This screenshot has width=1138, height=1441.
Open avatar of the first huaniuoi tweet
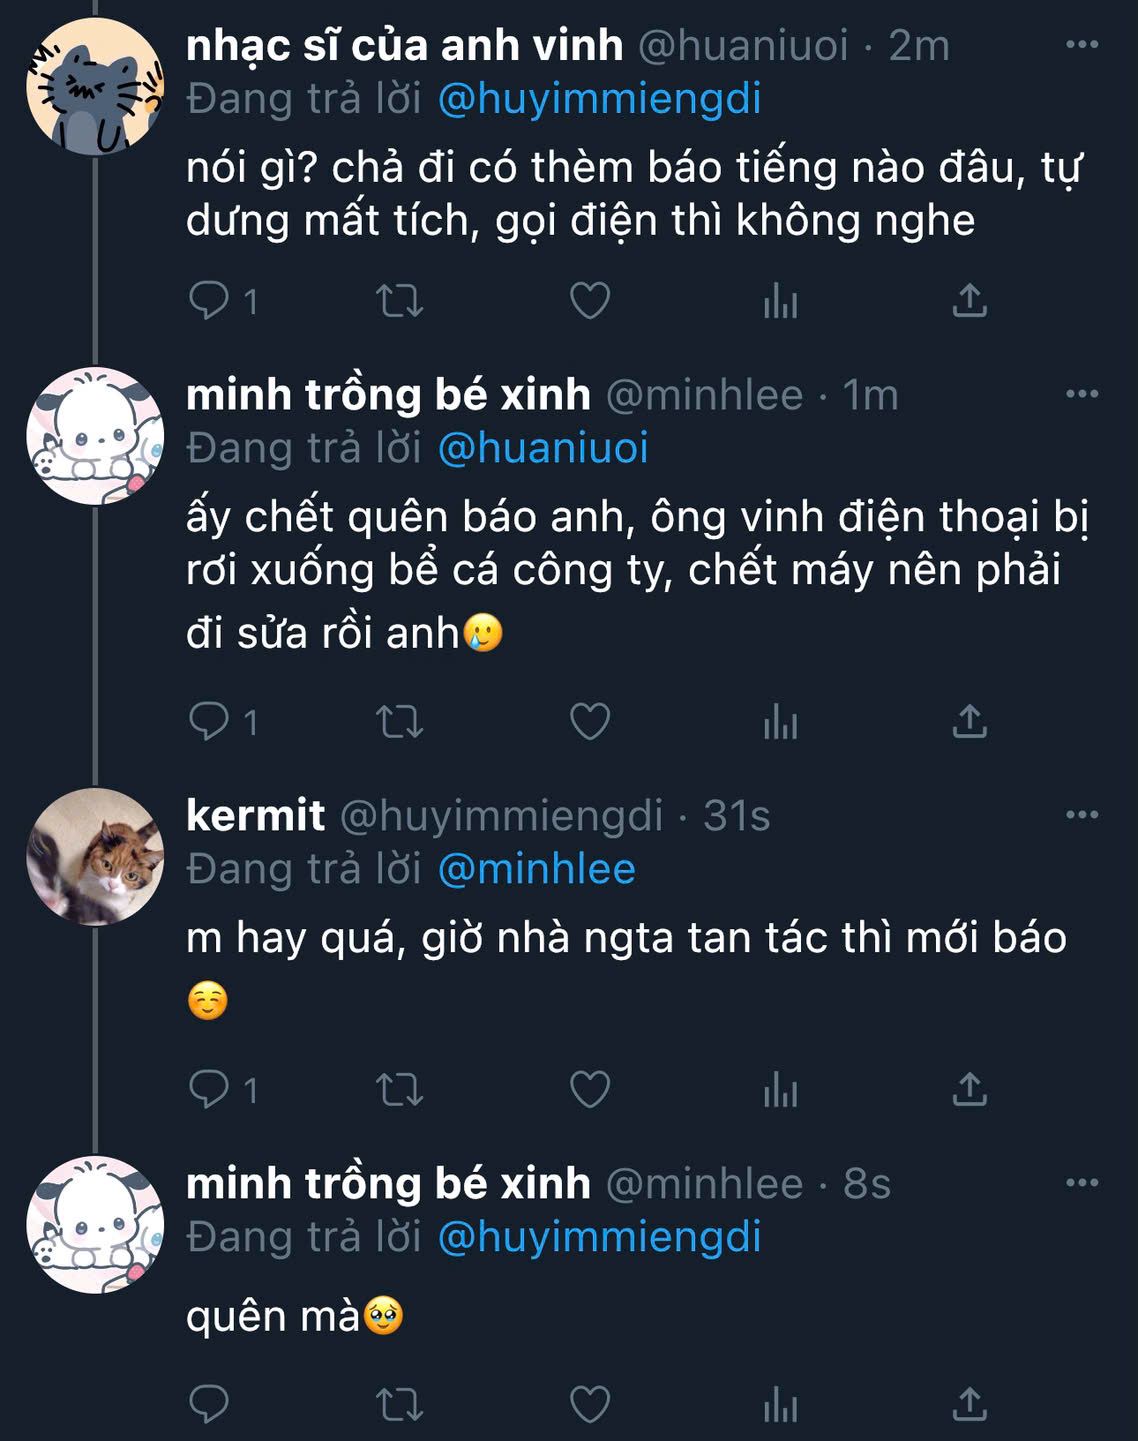coord(95,86)
